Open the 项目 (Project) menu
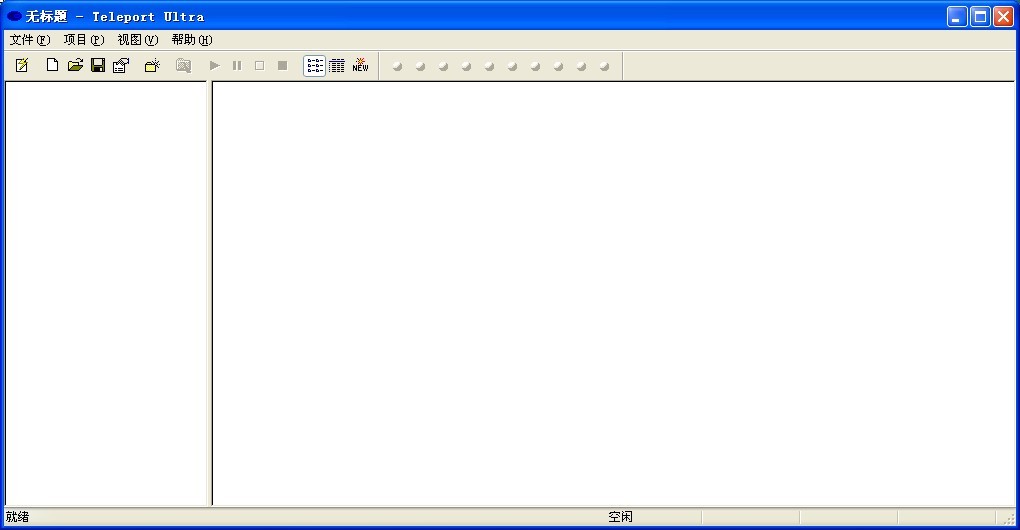1020x530 pixels. tap(83, 40)
